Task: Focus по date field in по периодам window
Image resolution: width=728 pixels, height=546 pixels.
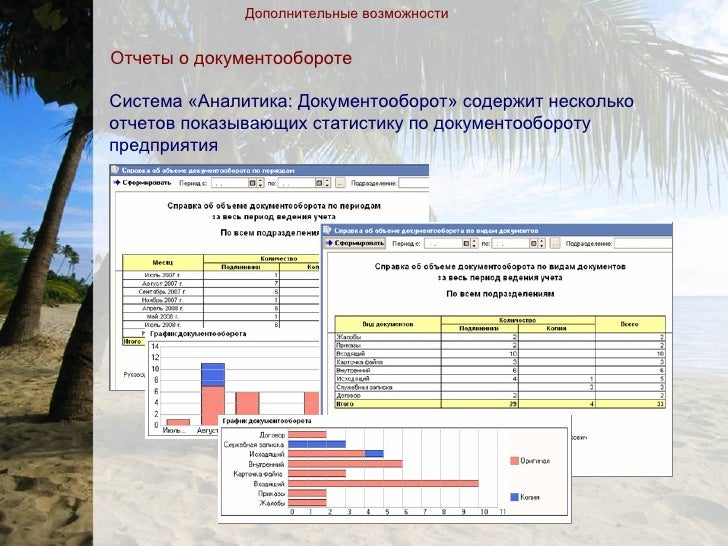Action: (x=297, y=183)
